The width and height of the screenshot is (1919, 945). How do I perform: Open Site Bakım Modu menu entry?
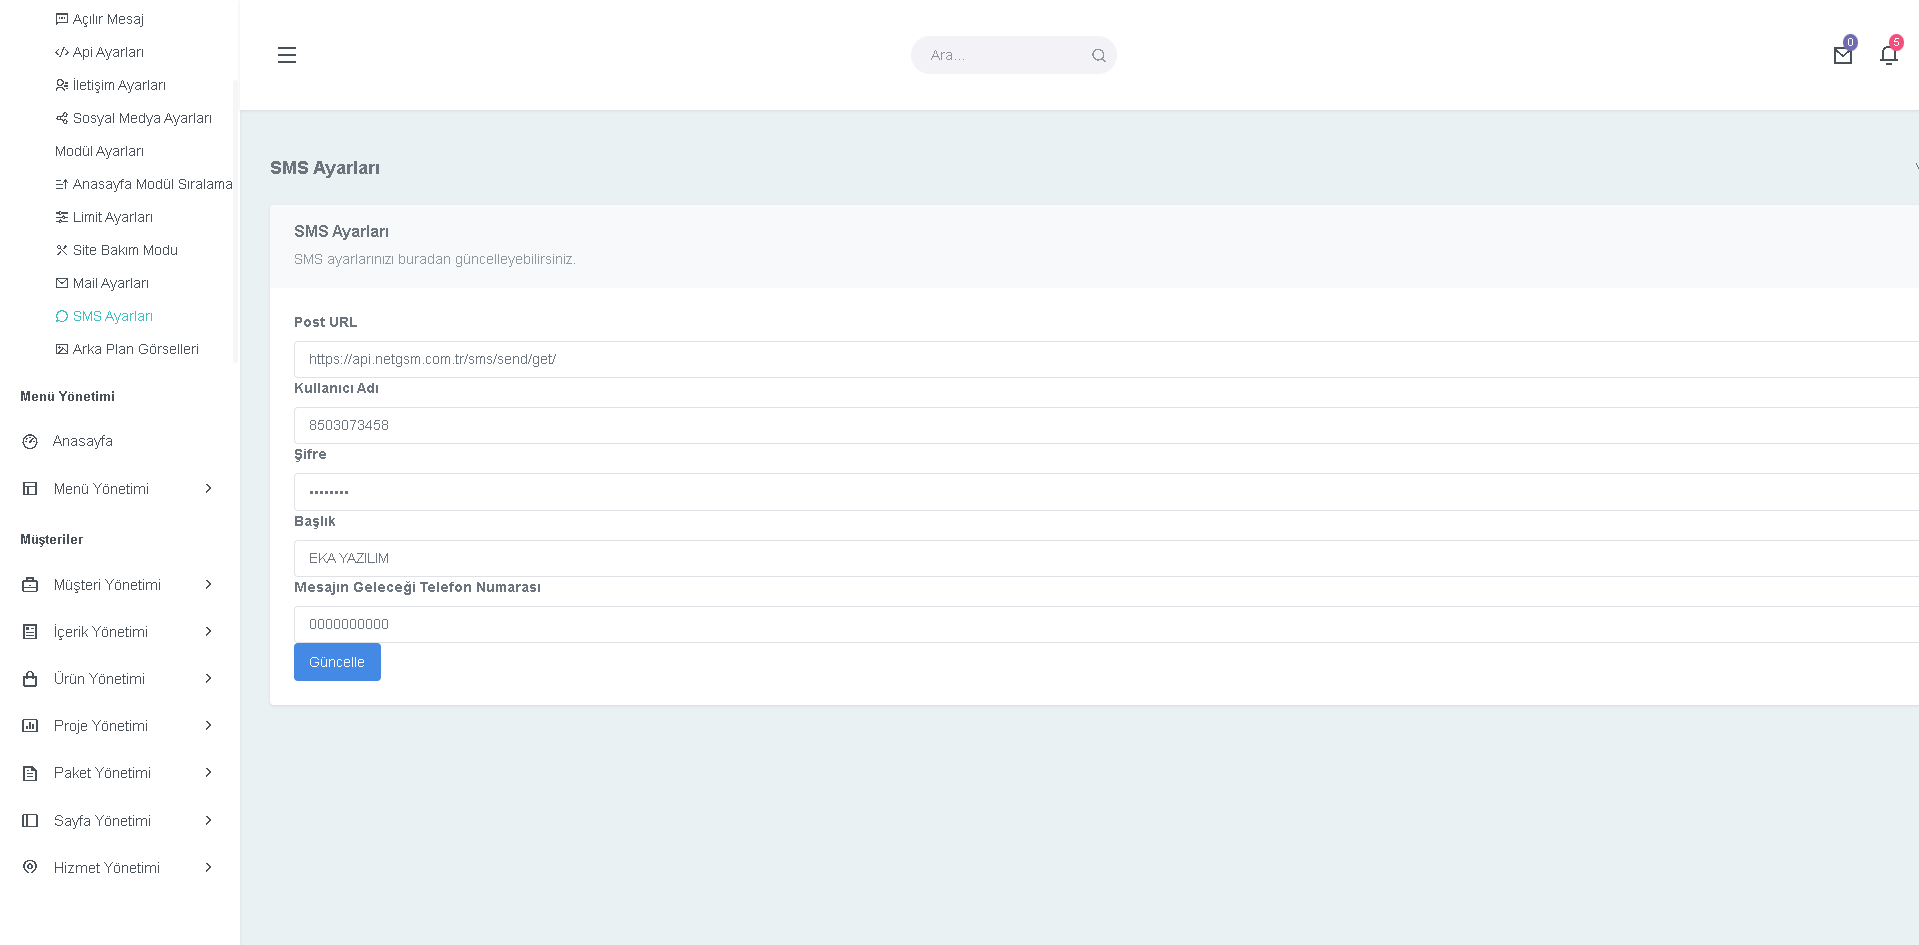click(125, 250)
